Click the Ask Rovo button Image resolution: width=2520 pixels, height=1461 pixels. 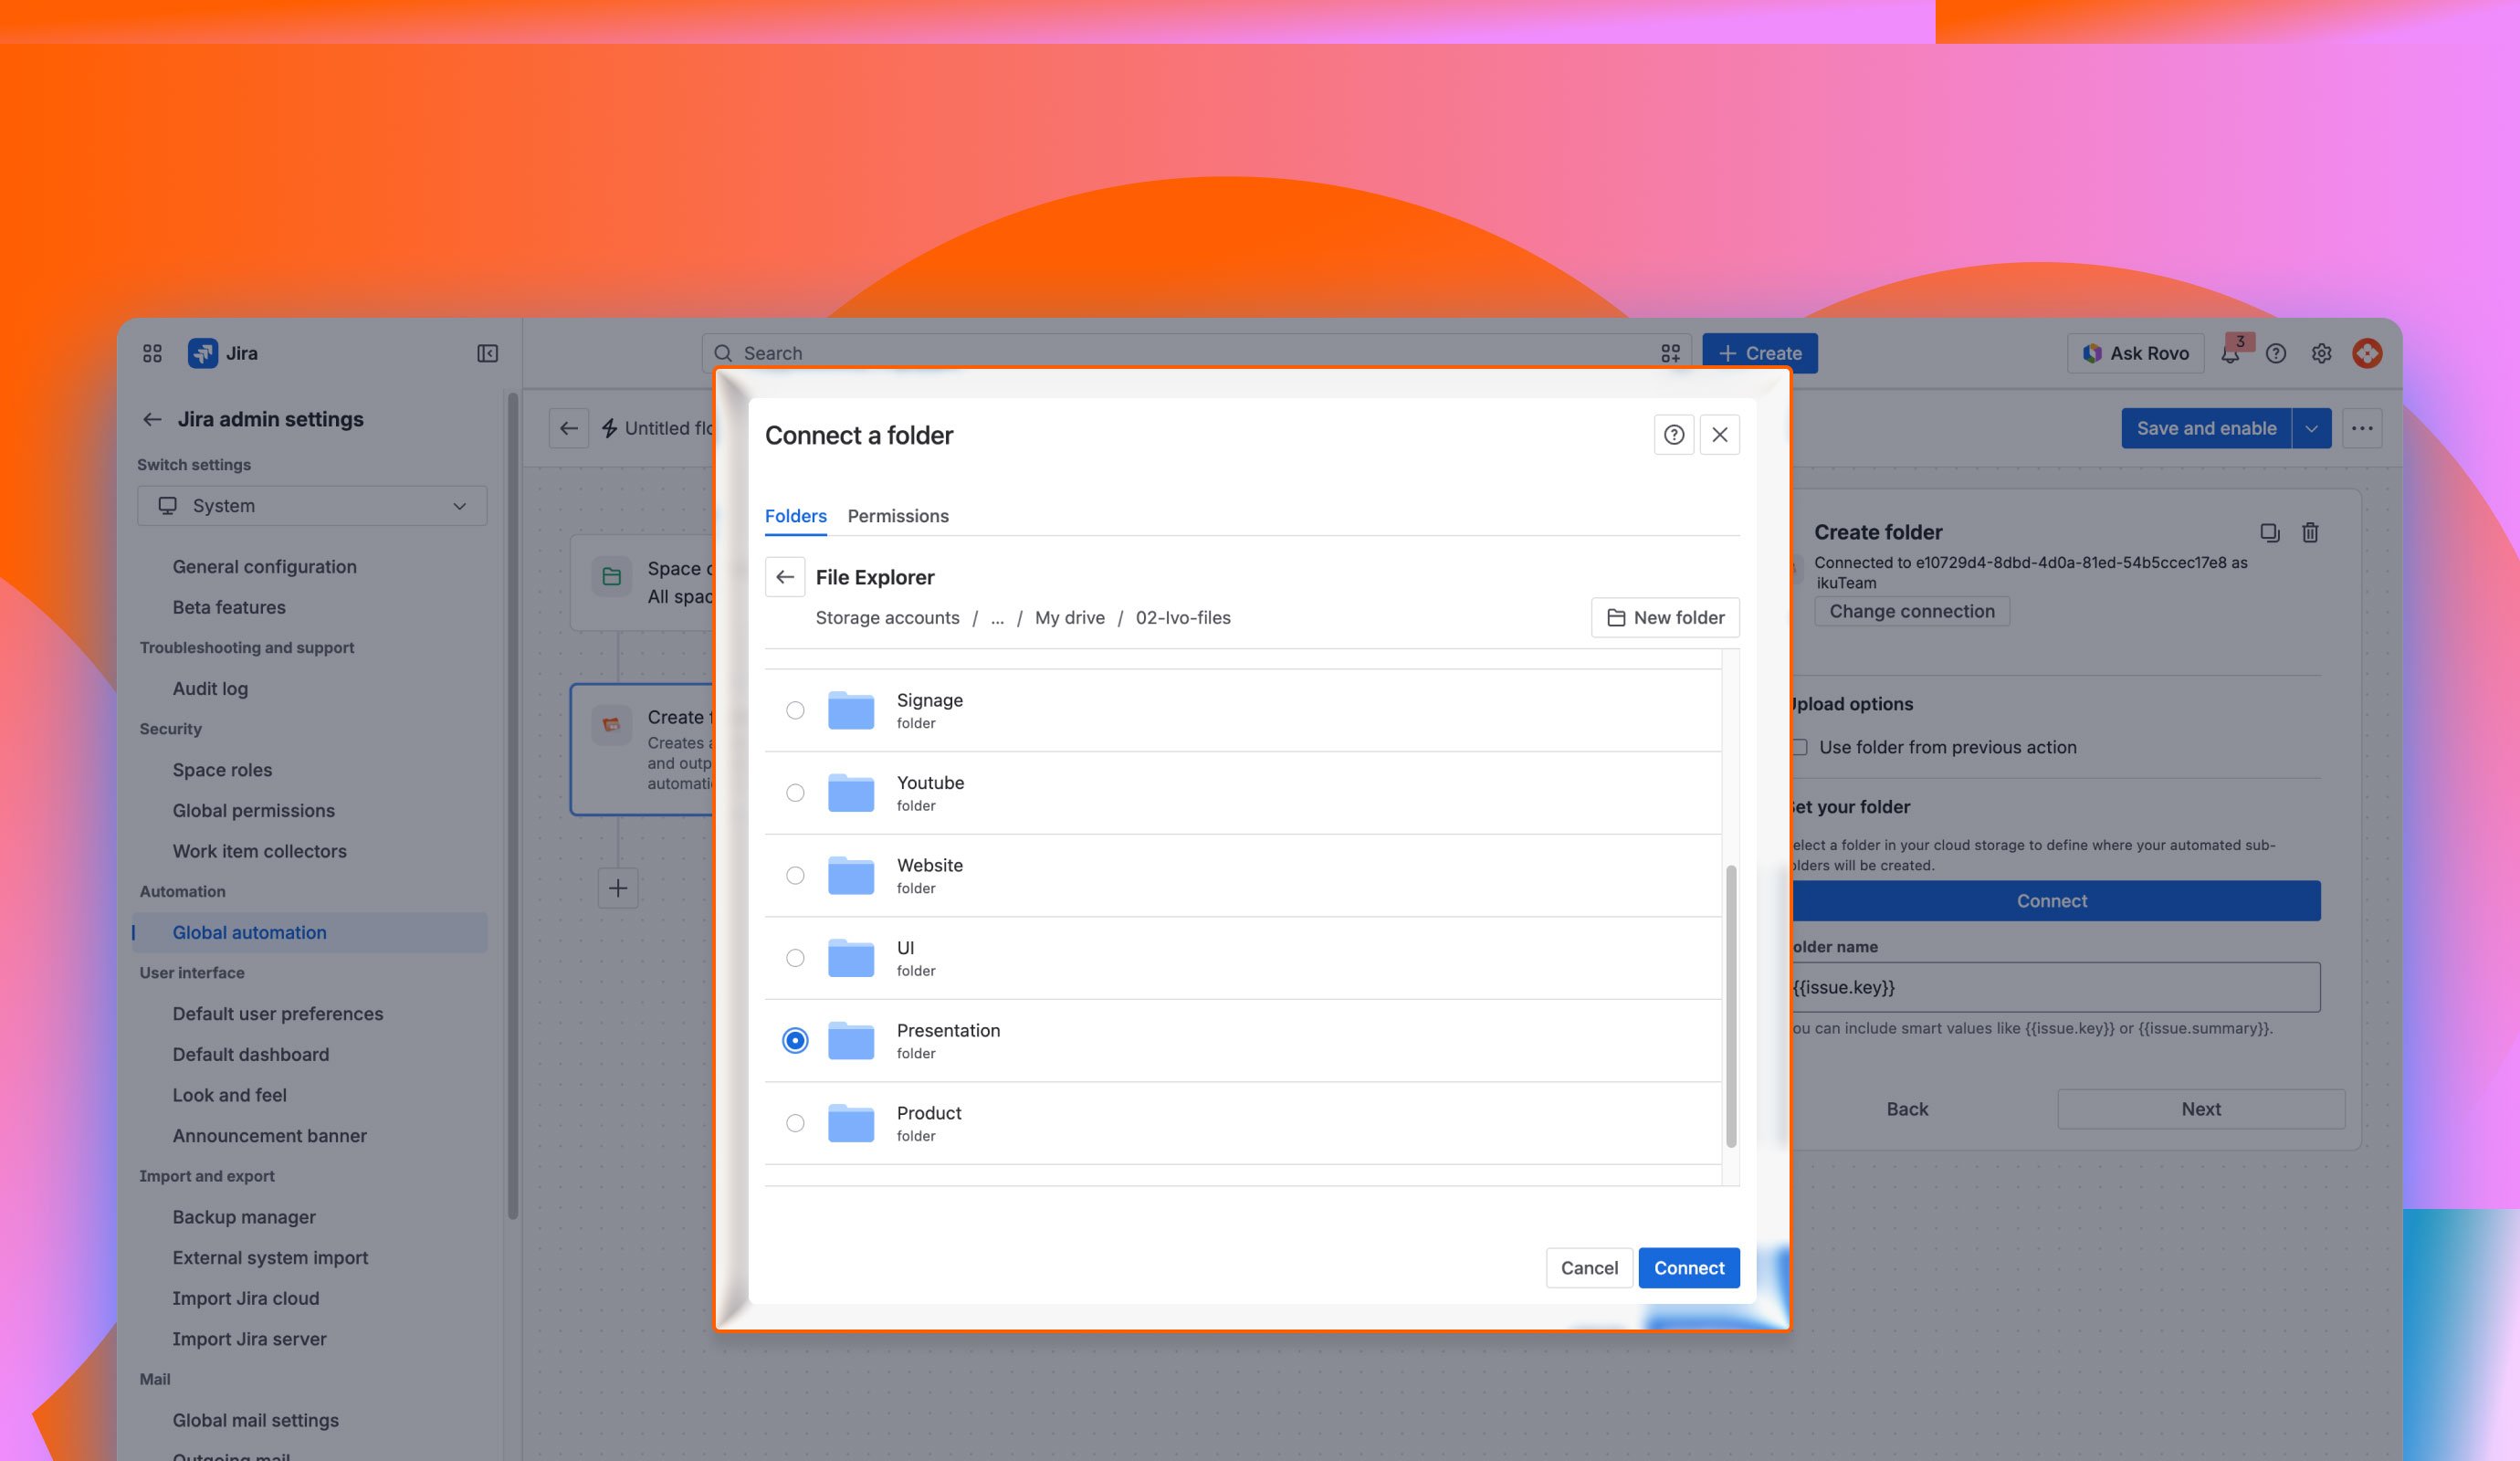(2135, 353)
